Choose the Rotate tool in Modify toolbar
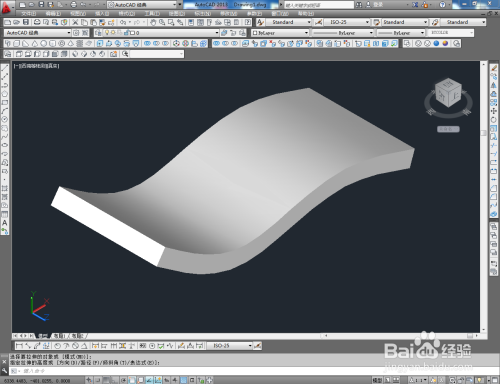This screenshot has width=500, height=384. [494, 120]
